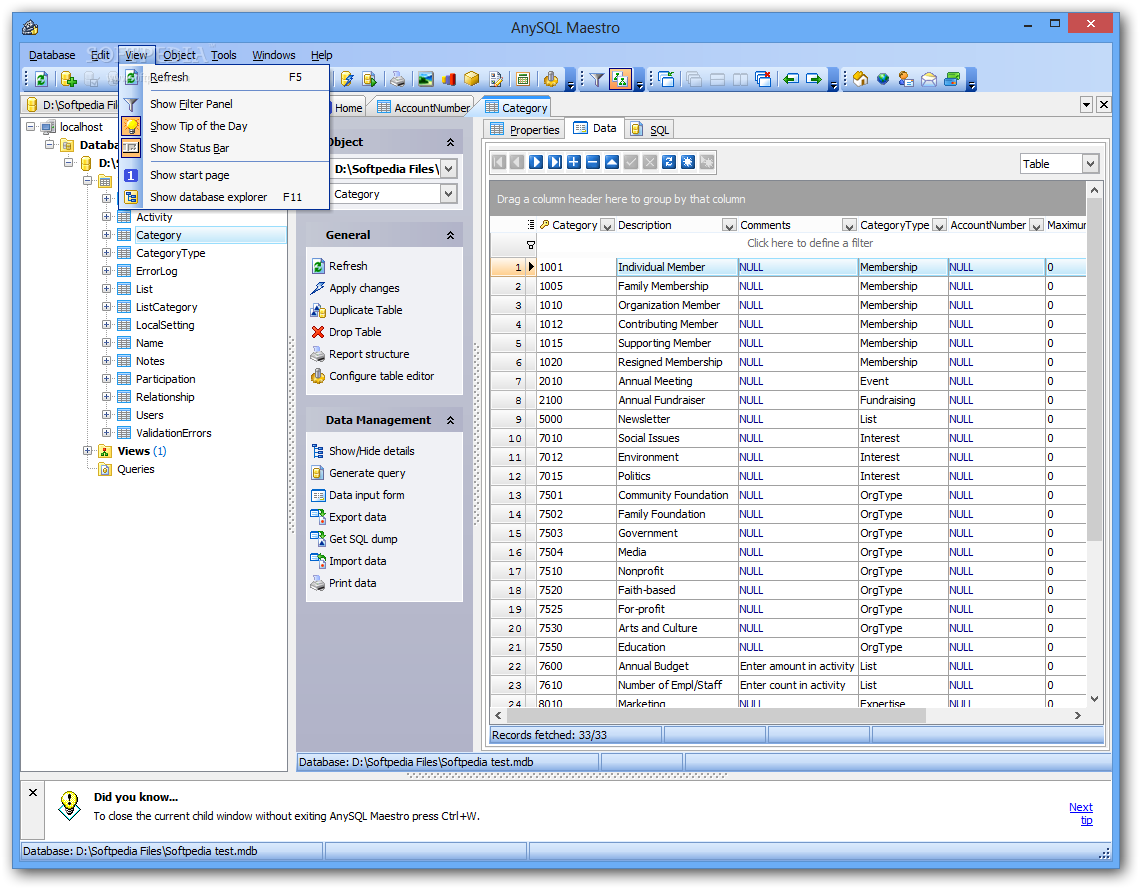1140x889 pixels.
Task: Click the bar chart diagram toolbar icon
Action: [449, 79]
